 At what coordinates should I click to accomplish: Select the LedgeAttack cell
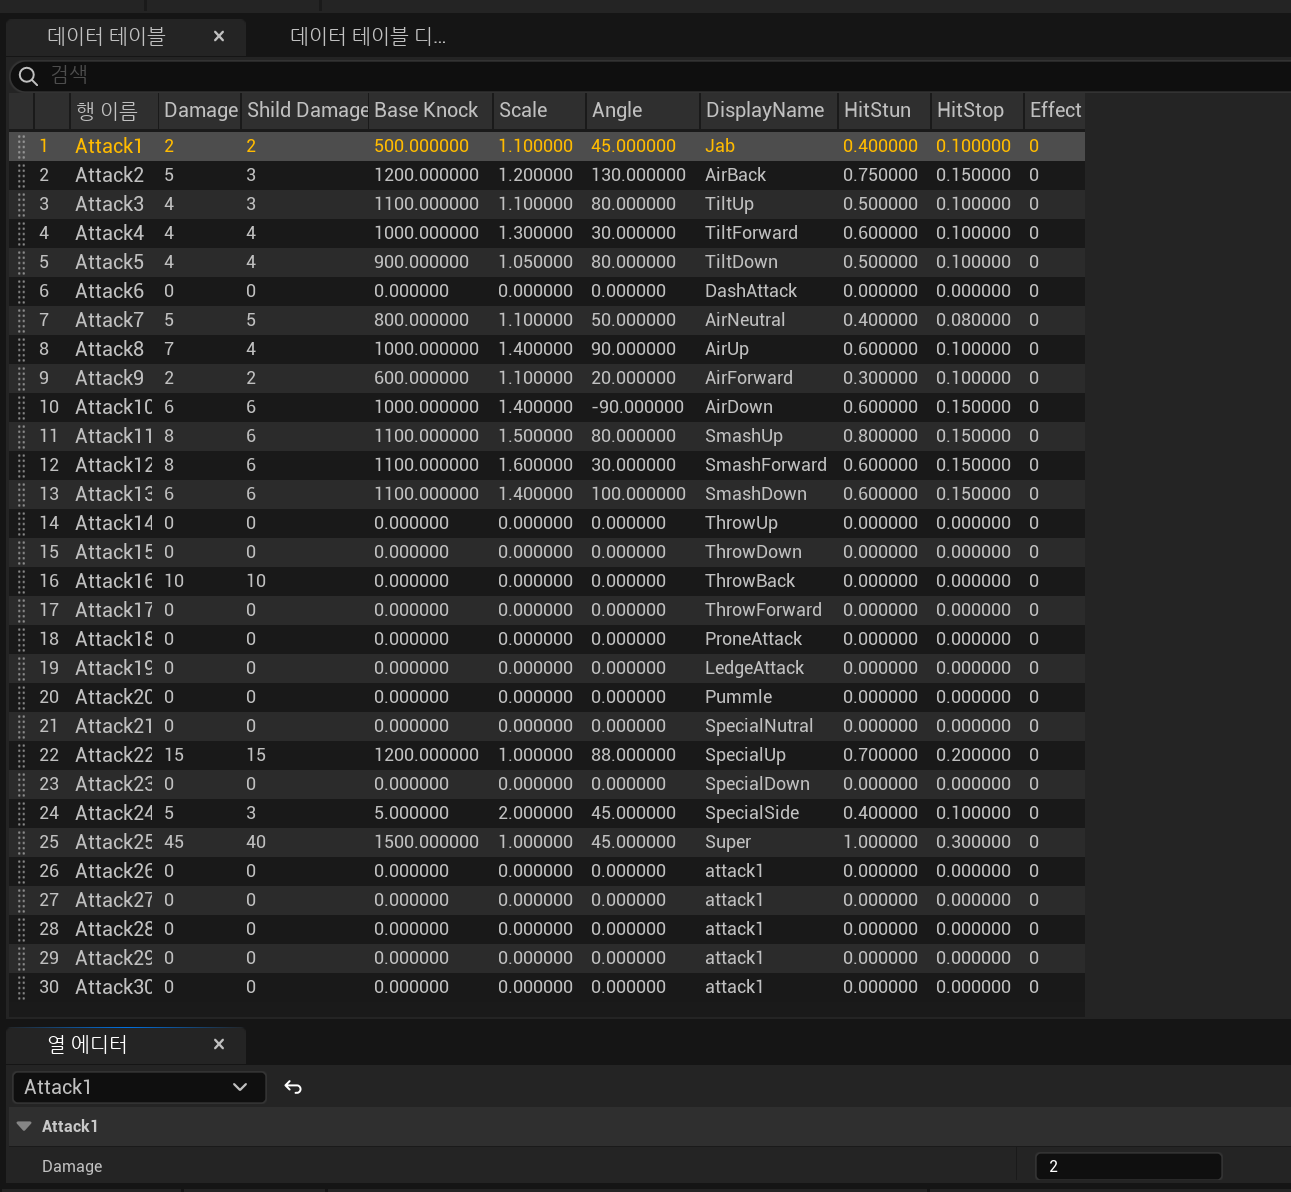754,668
